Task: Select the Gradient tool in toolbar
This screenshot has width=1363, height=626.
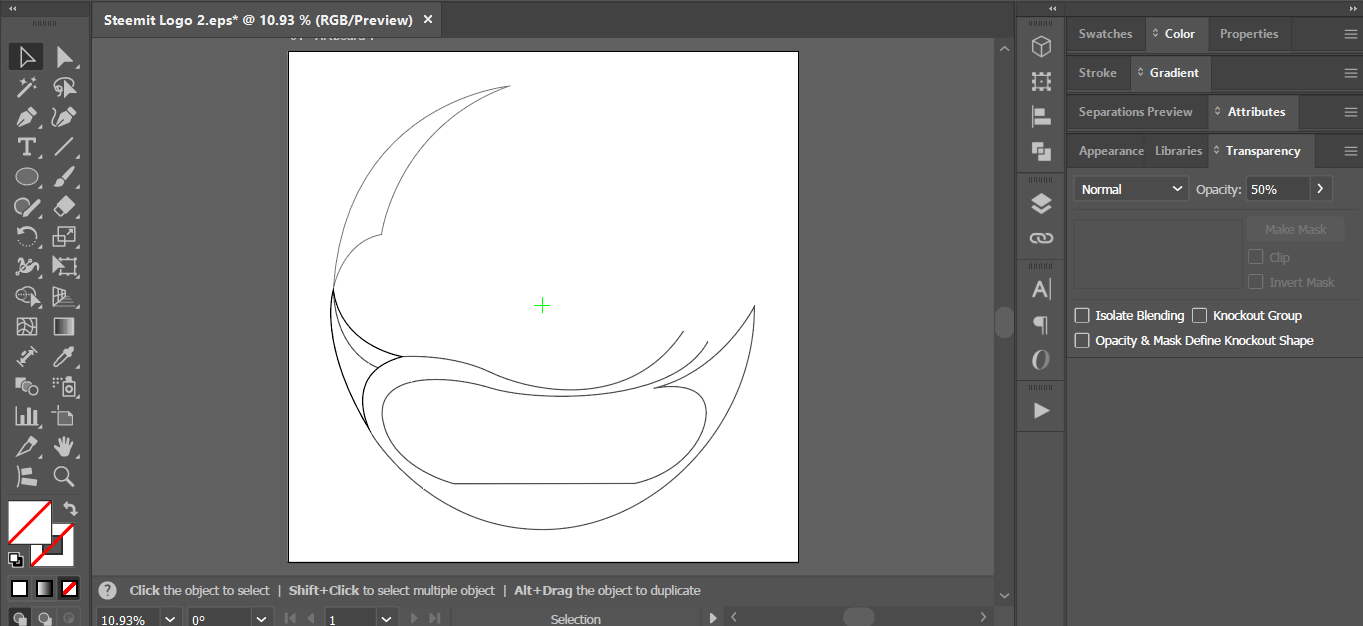Action: (x=65, y=327)
